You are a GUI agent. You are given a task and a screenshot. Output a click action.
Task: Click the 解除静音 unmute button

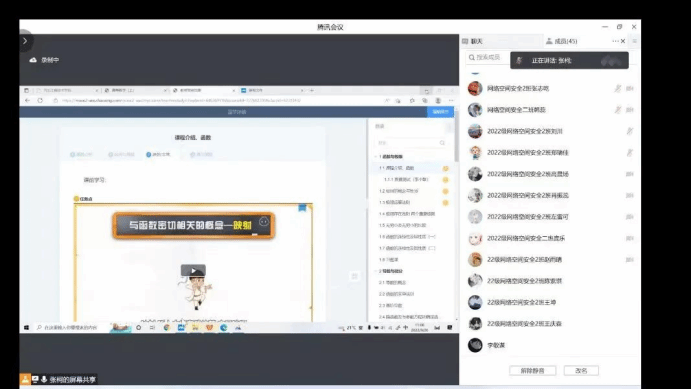pos(532,370)
